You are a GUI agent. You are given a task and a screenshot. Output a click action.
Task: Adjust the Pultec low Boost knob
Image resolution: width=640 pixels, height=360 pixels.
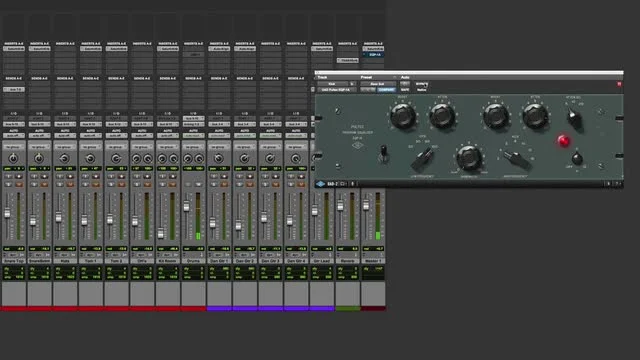click(403, 116)
